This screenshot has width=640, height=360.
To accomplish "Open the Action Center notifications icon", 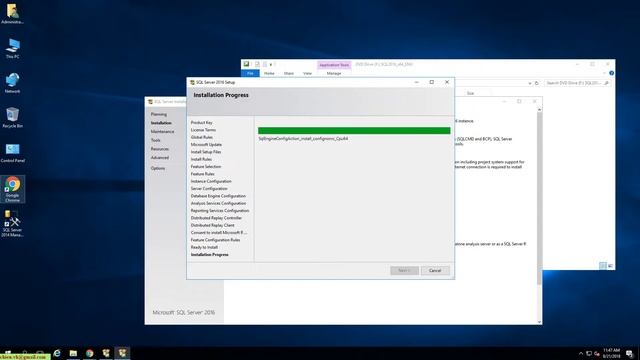I will [x=630, y=353].
